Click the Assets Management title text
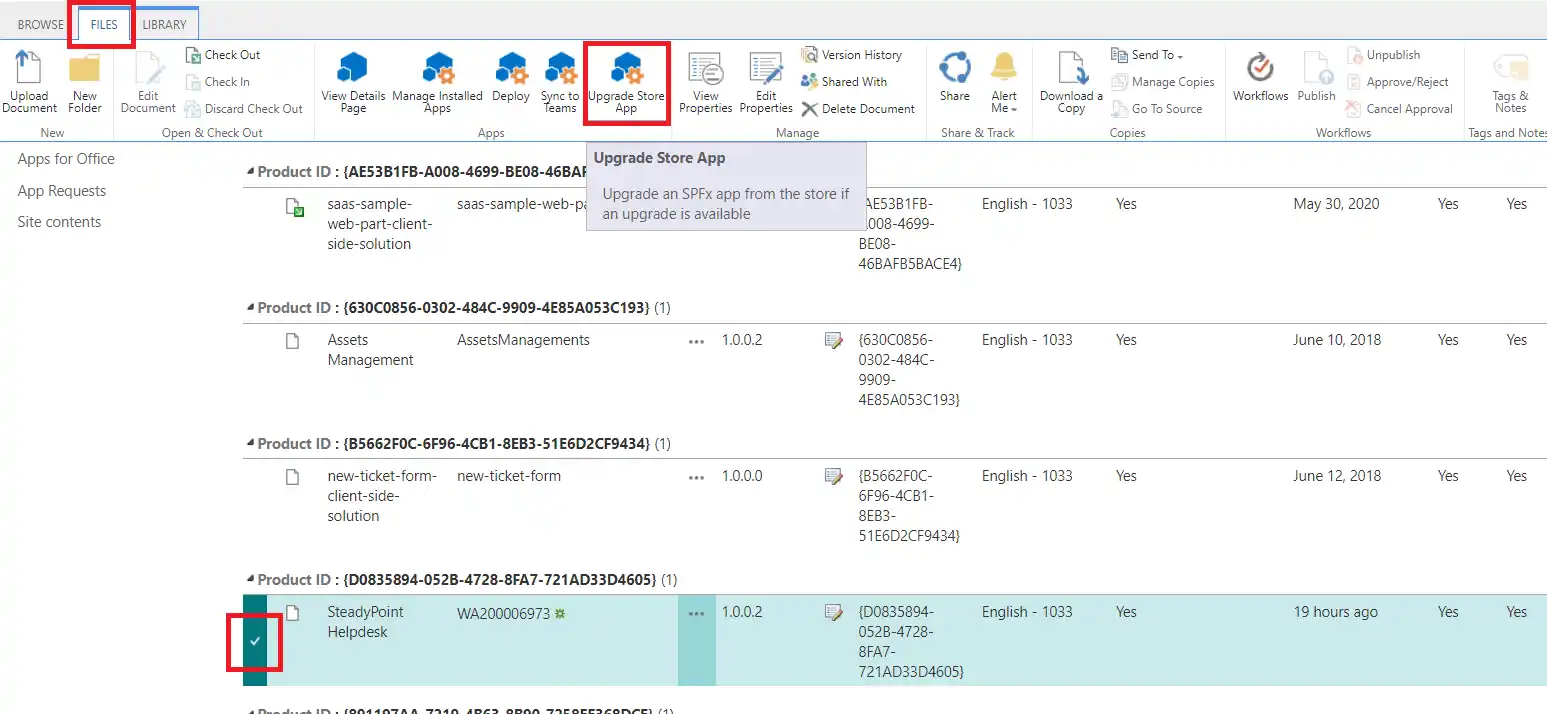This screenshot has width=1547, height=714. coord(370,350)
